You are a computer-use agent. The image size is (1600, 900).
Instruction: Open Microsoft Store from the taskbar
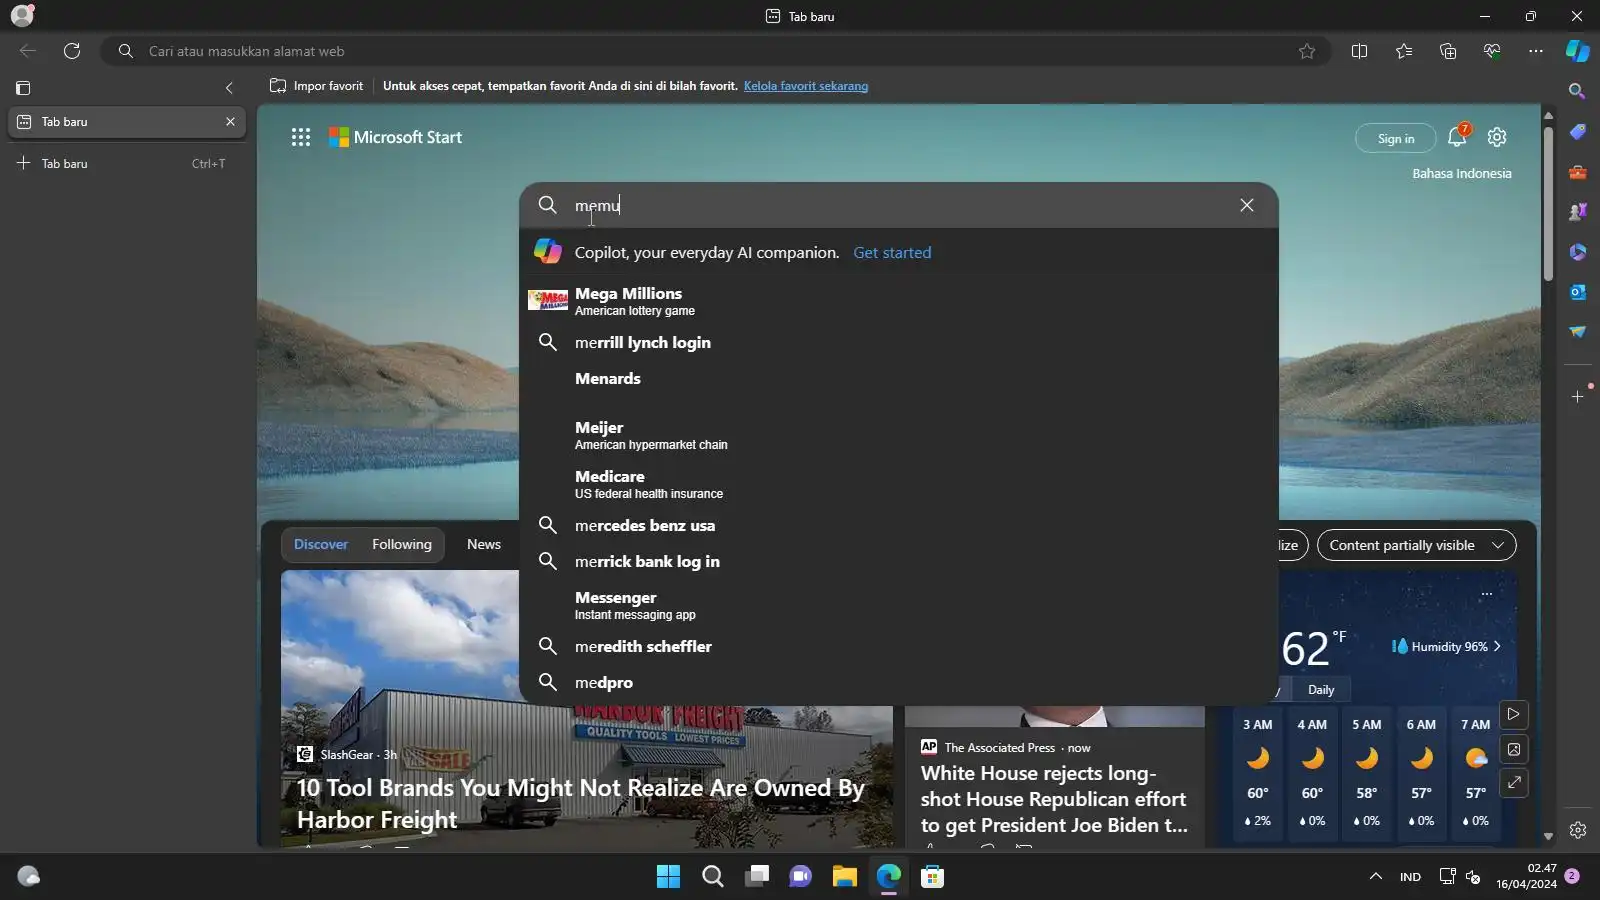933,877
